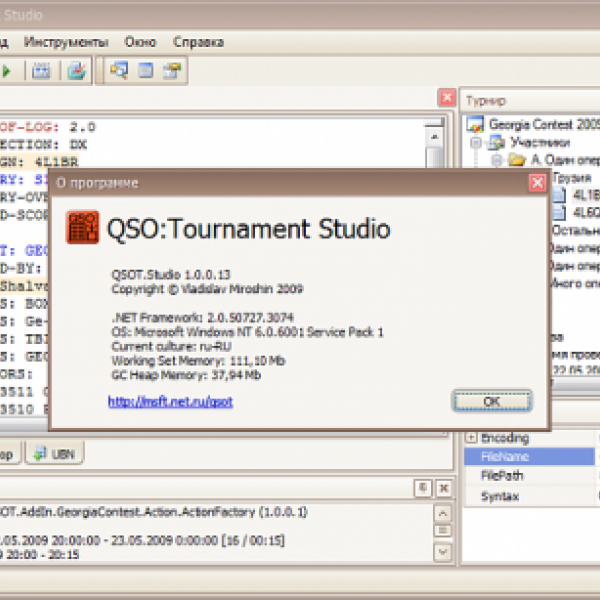
Task: Select the Syntax property row
Action: [x=529, y=496]
